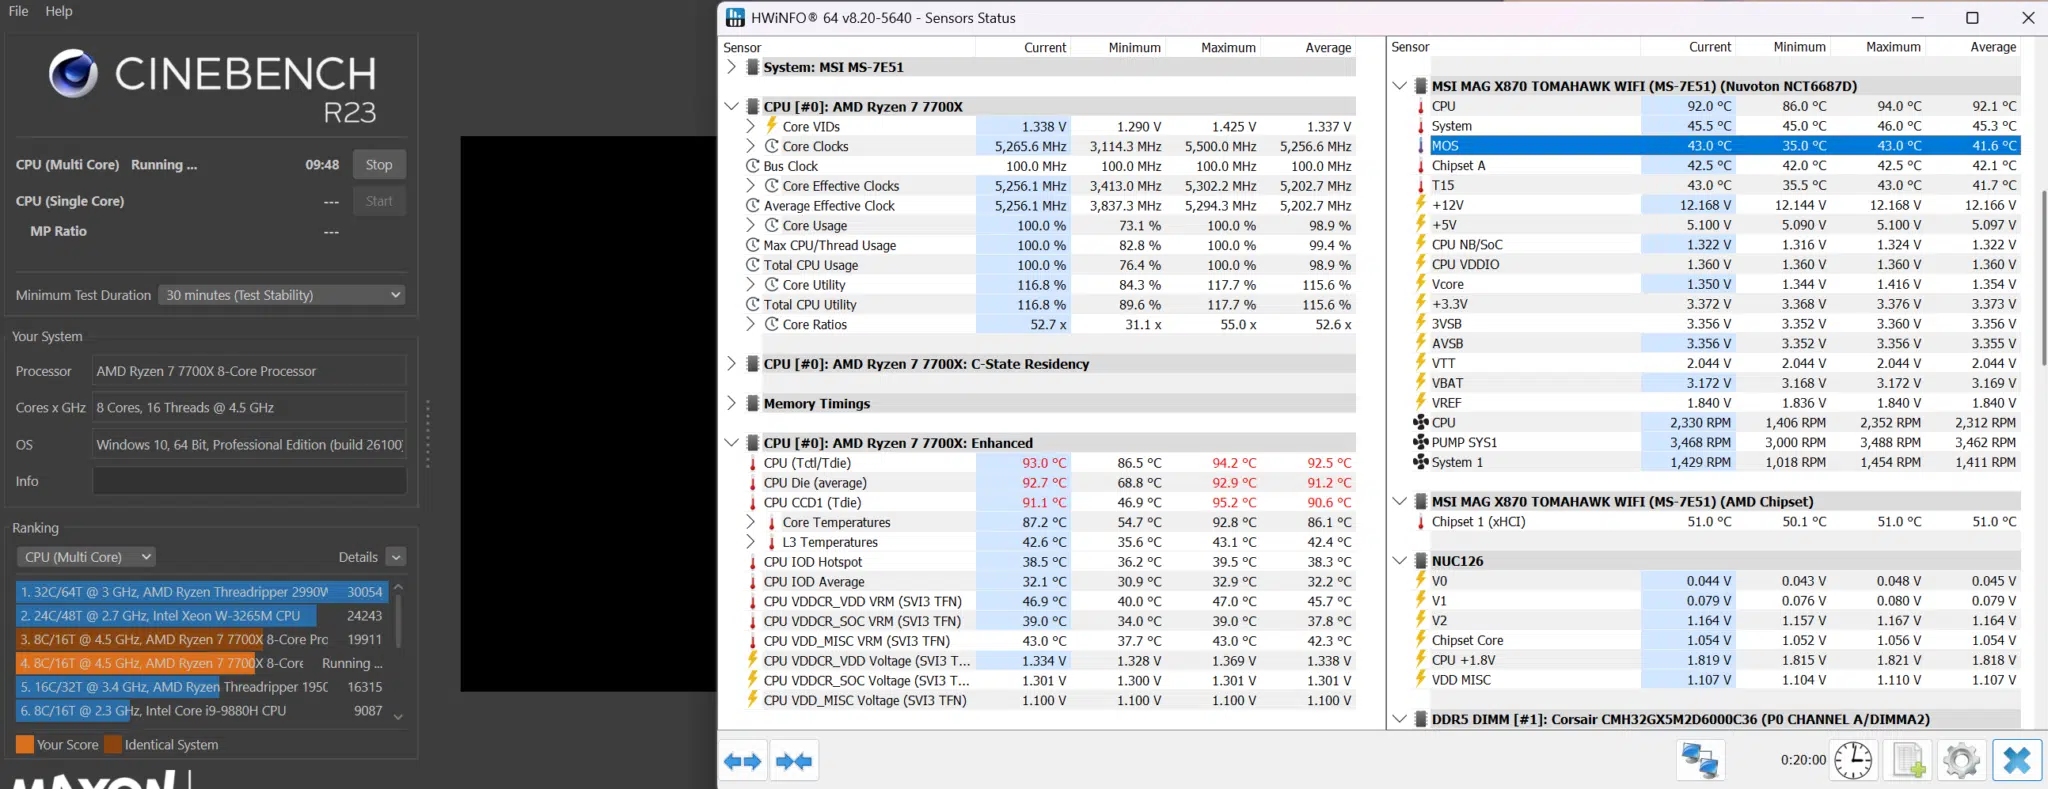Expand the Core VIDs row
The width and height of the screenshot is (2048, 789).
[750, 126]
